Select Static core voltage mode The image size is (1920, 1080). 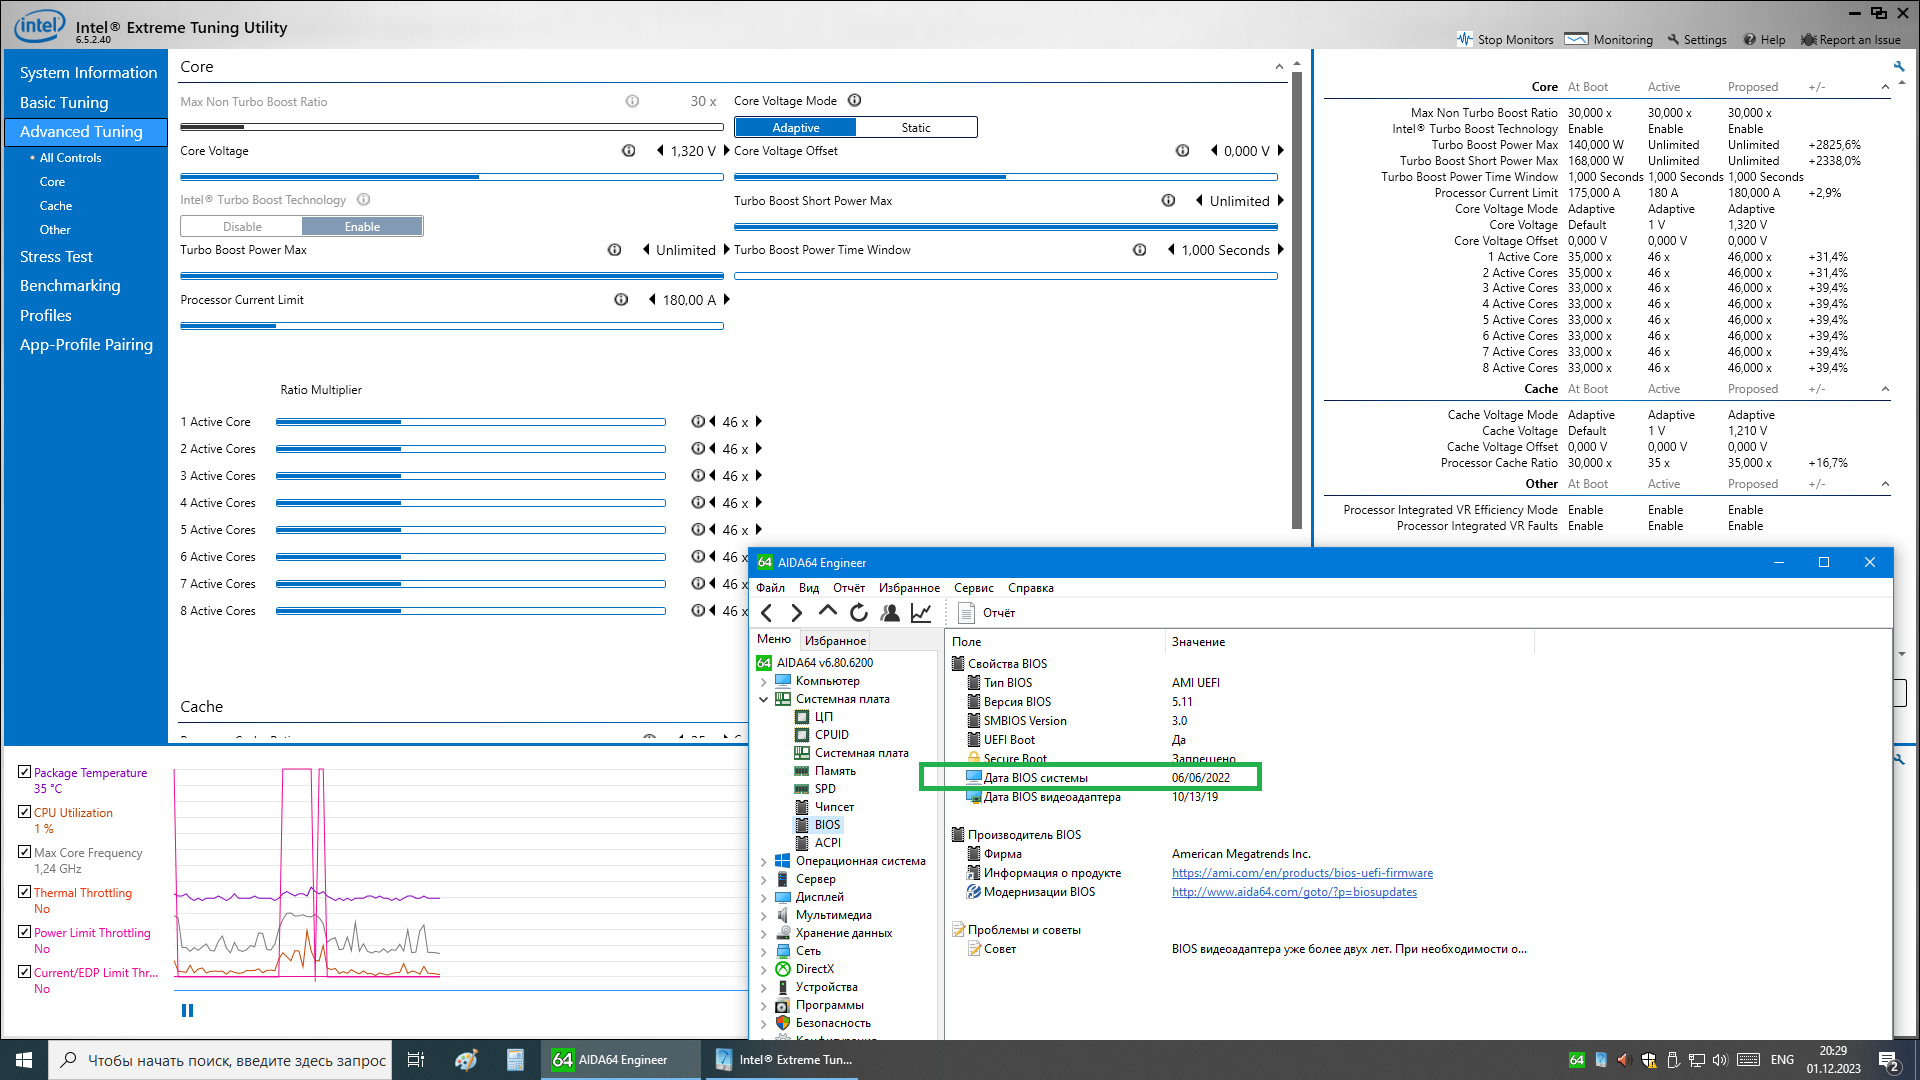[x=915, y=128]
